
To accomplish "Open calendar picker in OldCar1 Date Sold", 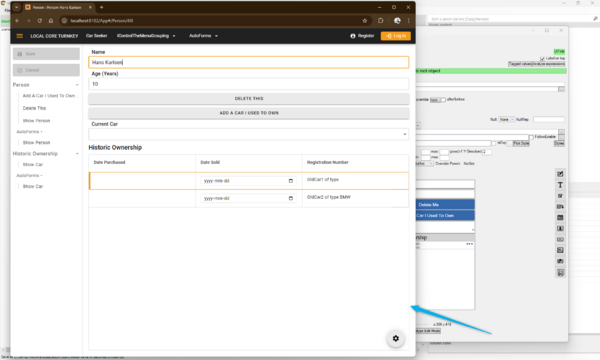I will coord(290,181).
